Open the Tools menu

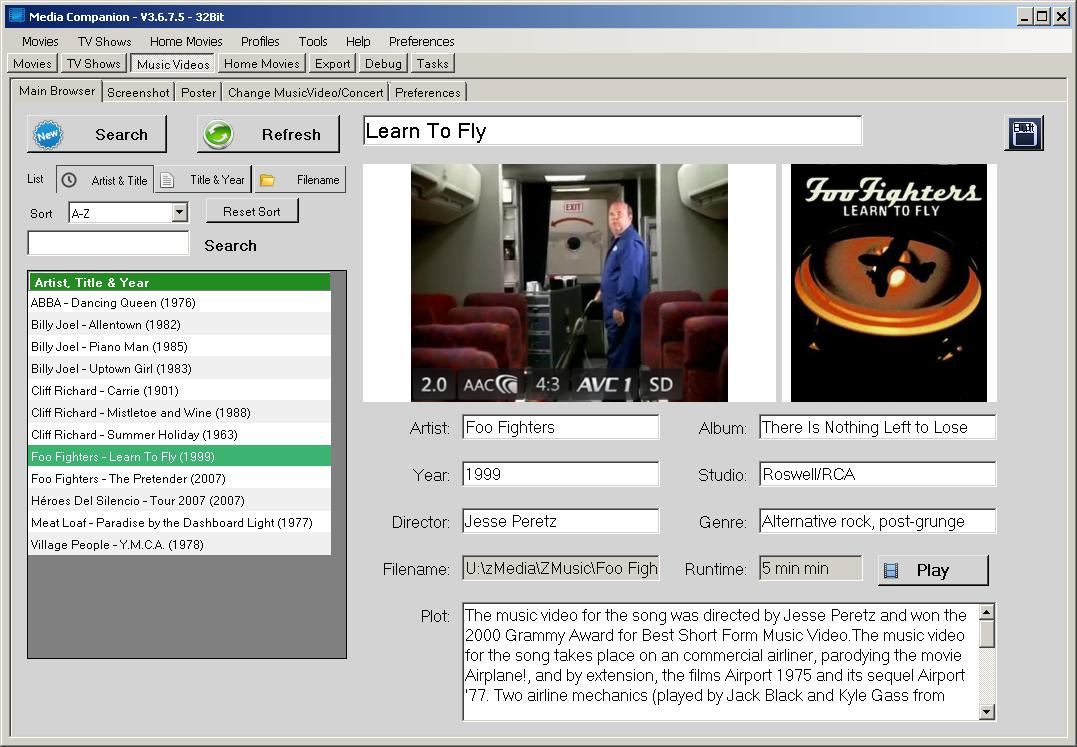pos(313,41)
